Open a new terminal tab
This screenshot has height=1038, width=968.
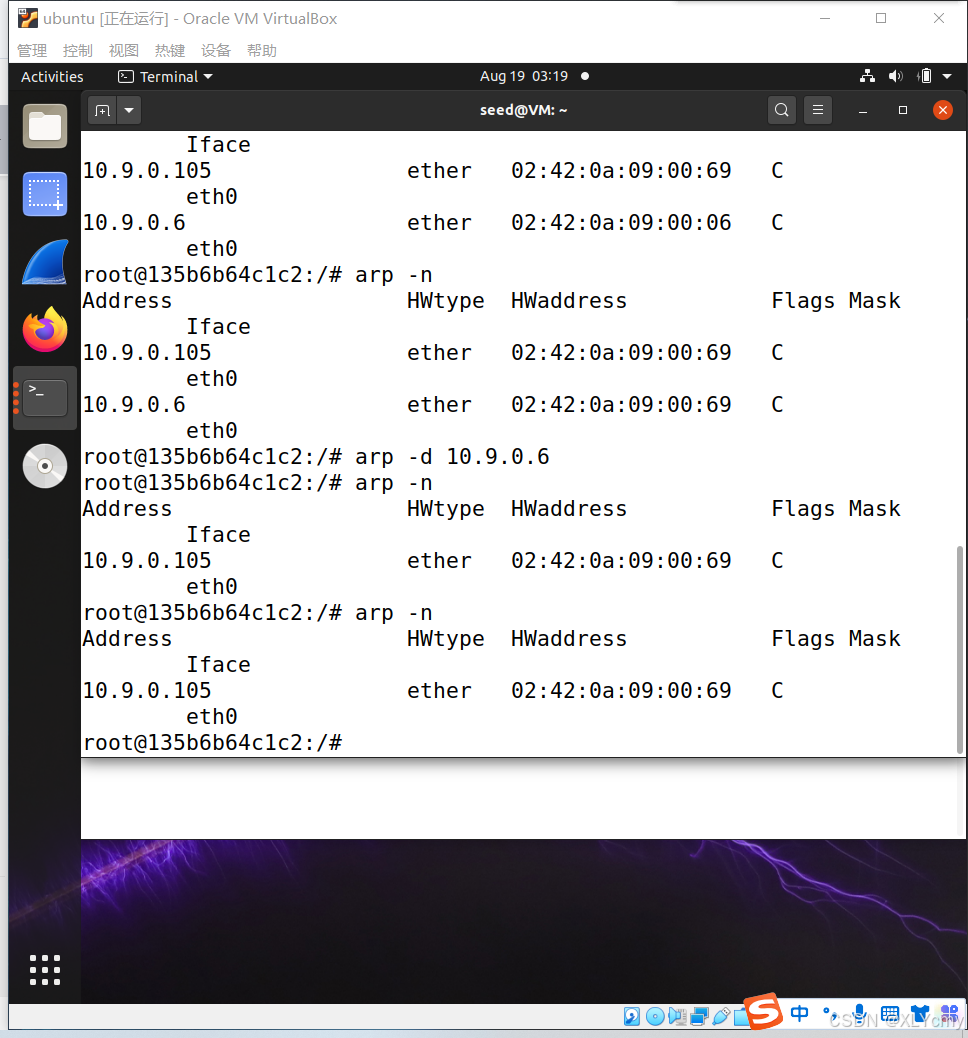coord(103,110)
